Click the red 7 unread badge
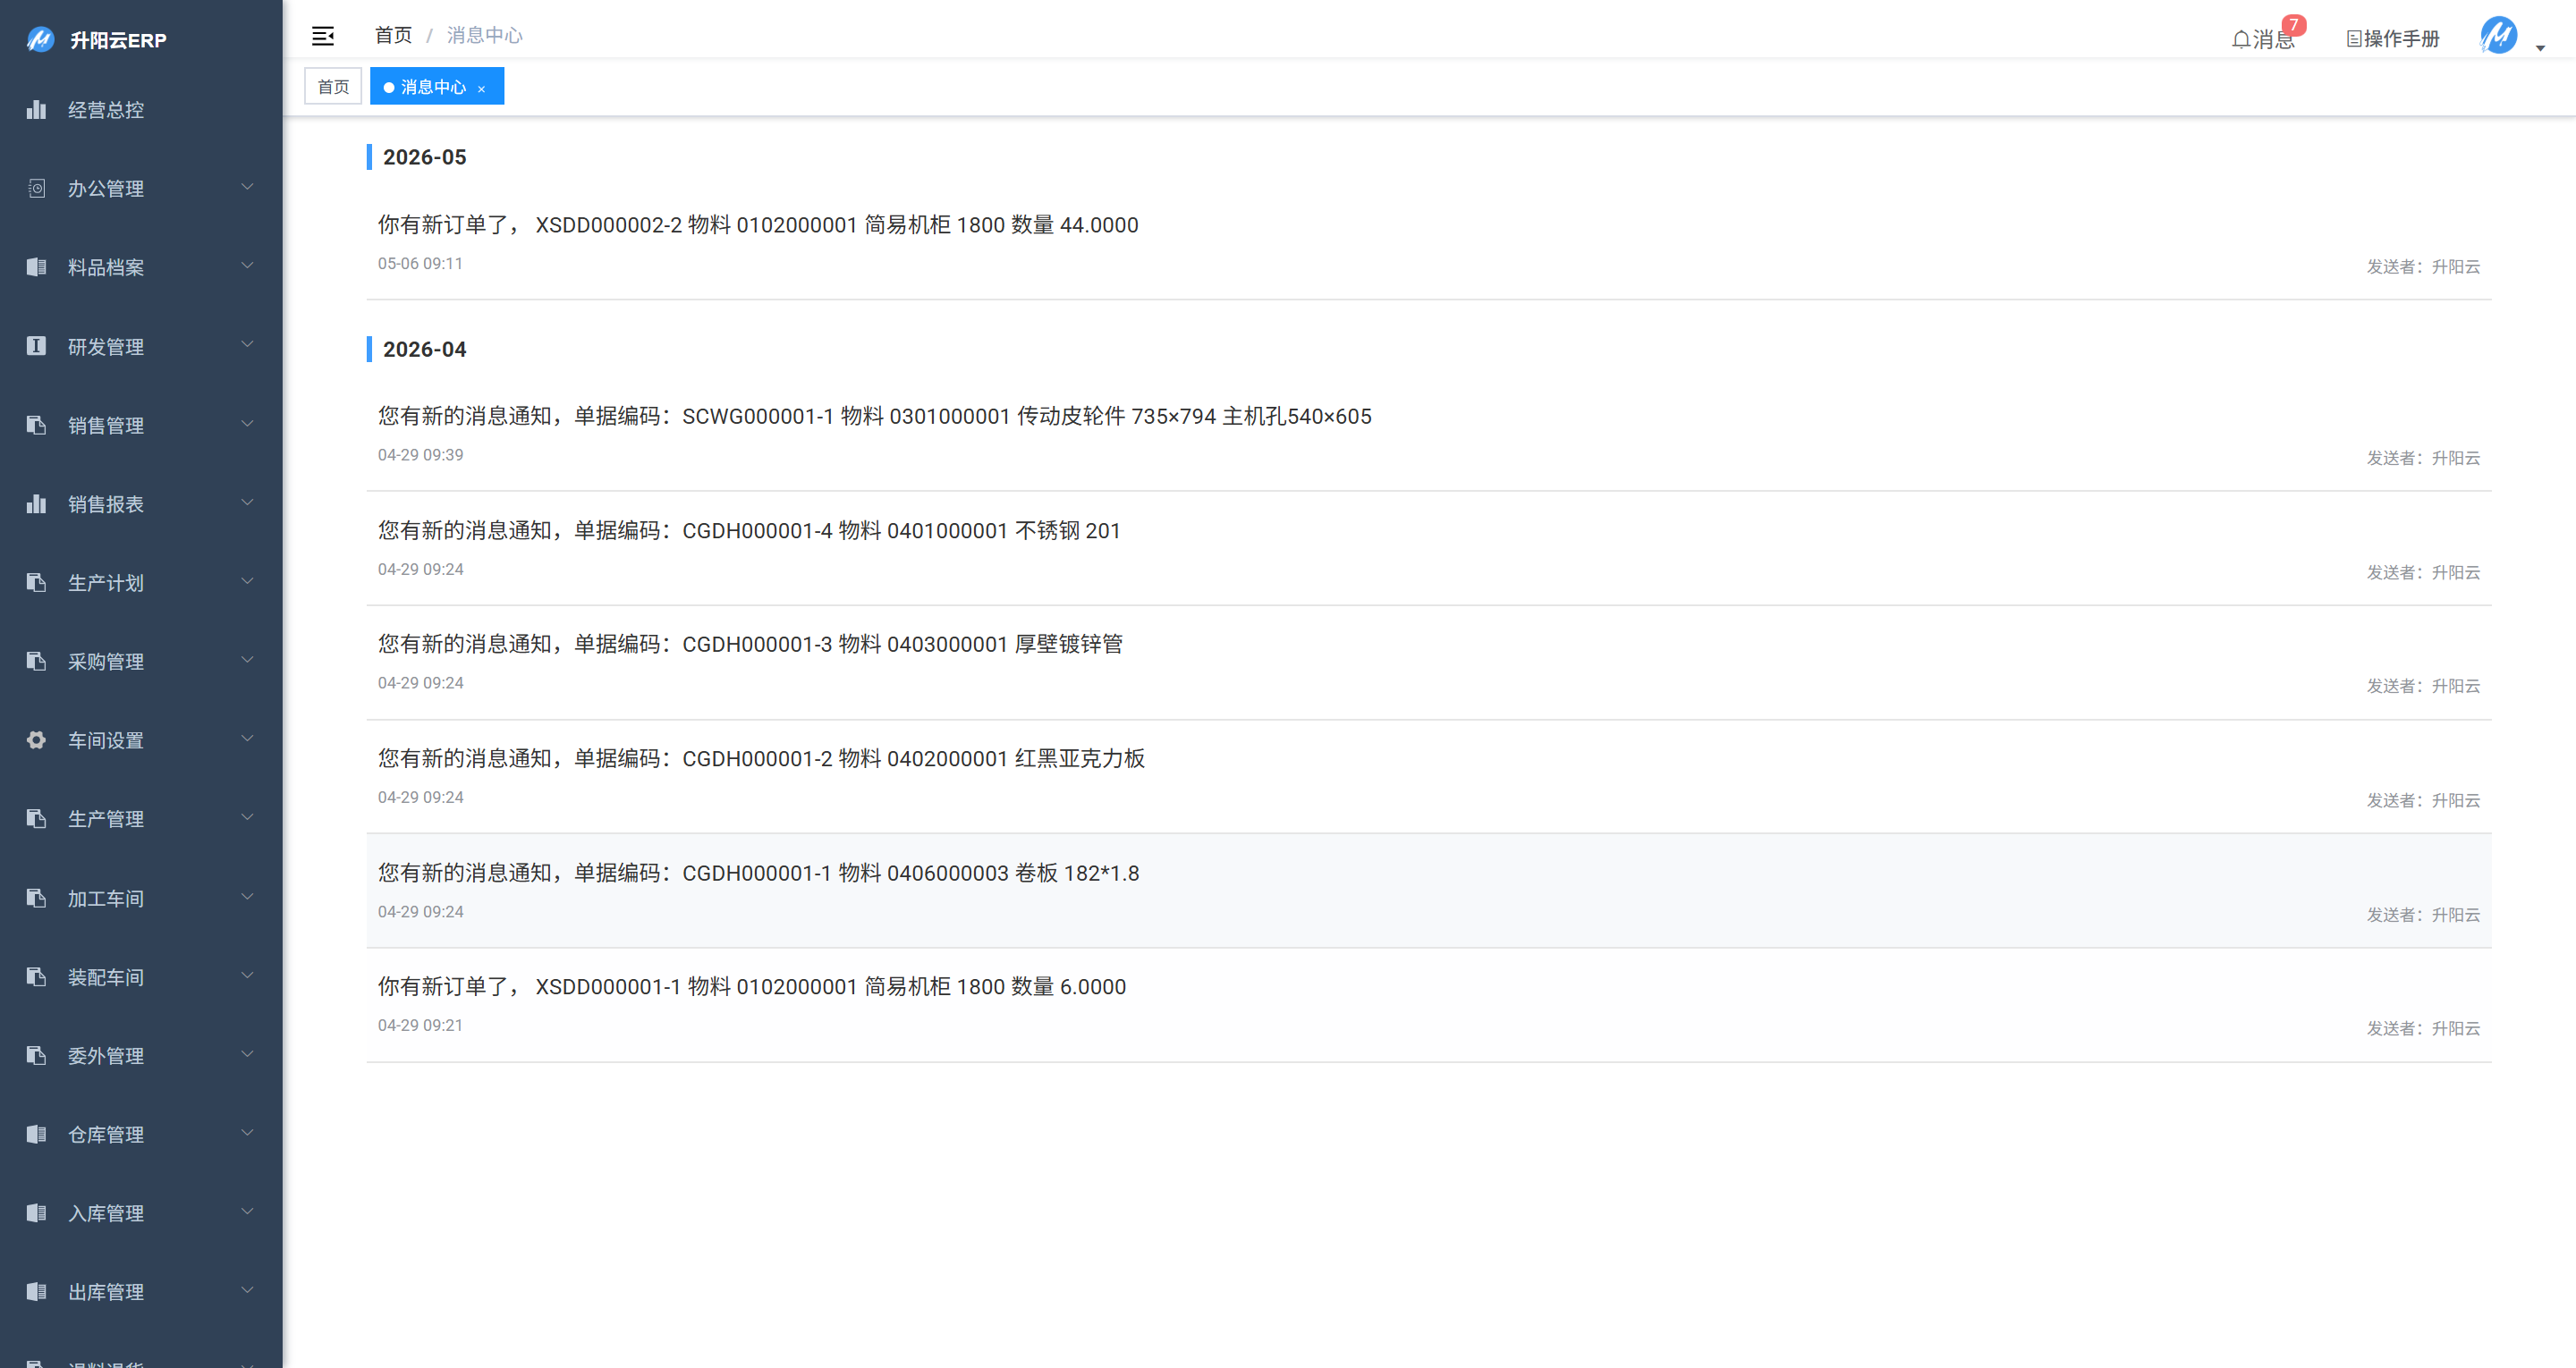This screenshot has width=2576, height=1368. [2293, 25]
